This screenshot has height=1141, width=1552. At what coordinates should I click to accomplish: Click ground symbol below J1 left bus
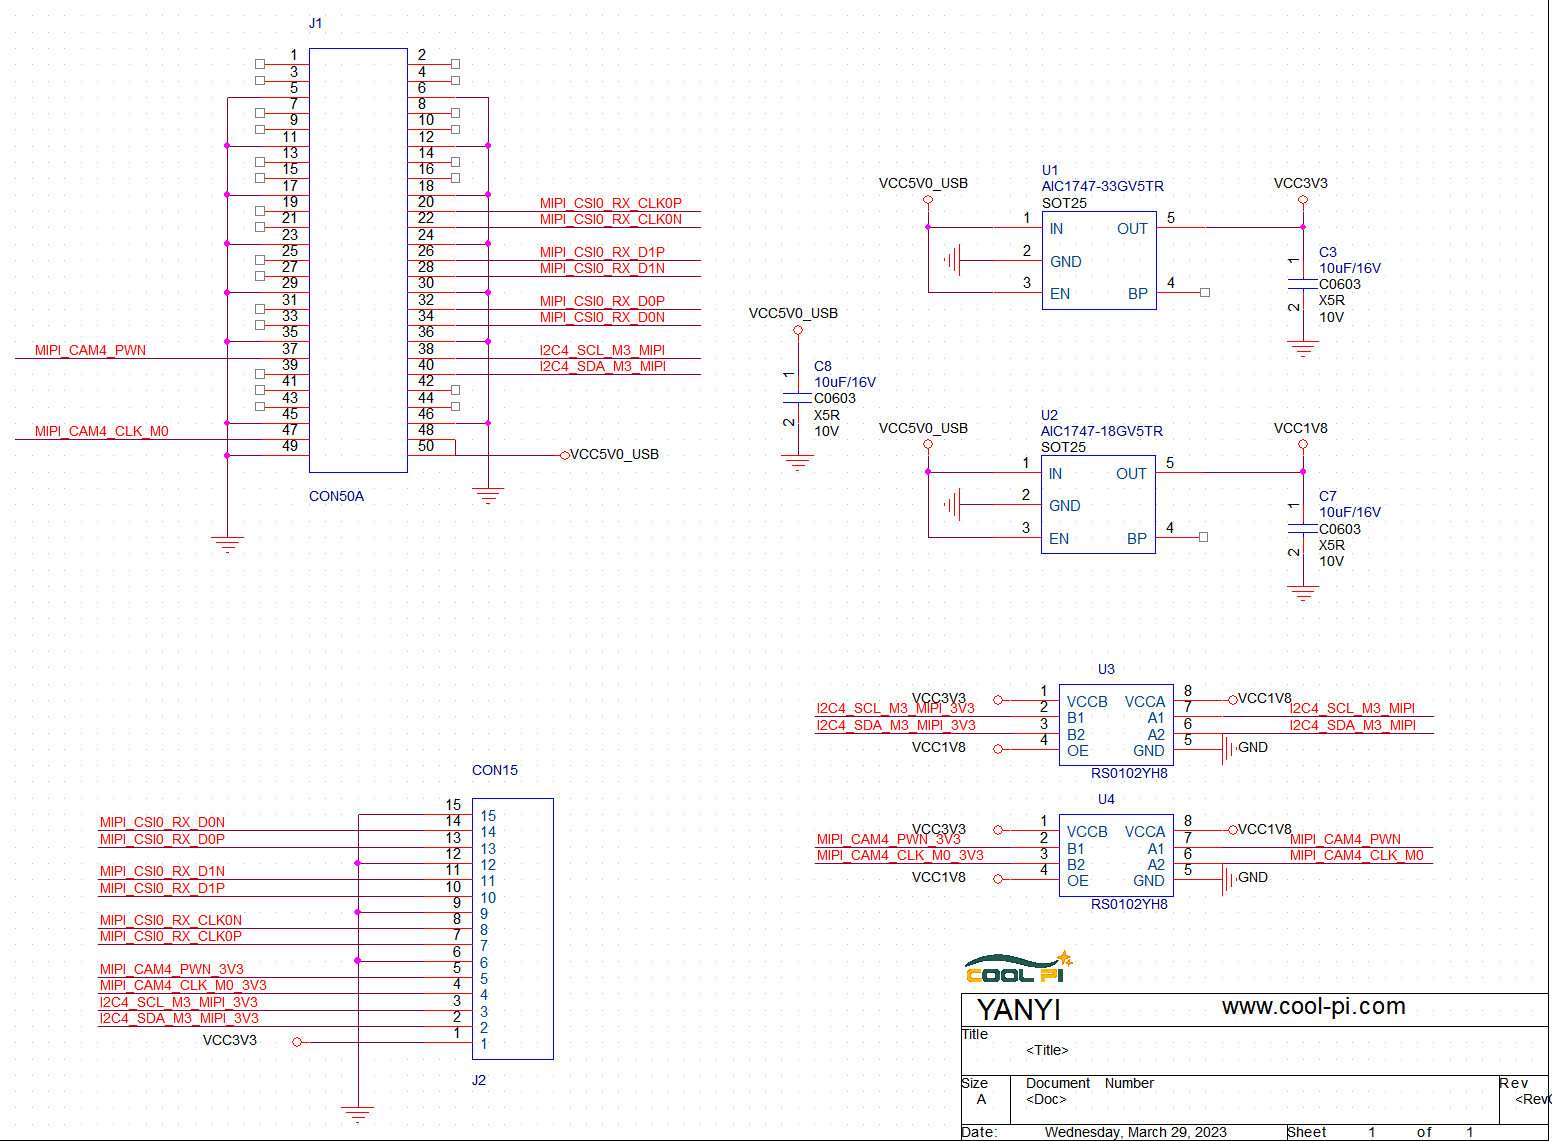tap(227, 545)
